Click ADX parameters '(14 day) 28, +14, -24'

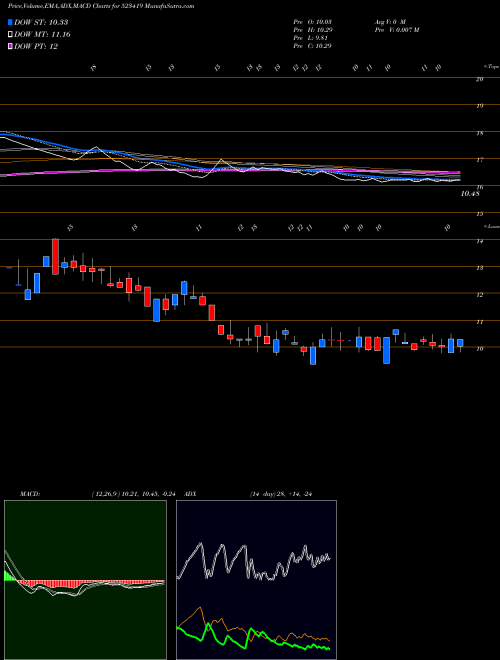283,494
